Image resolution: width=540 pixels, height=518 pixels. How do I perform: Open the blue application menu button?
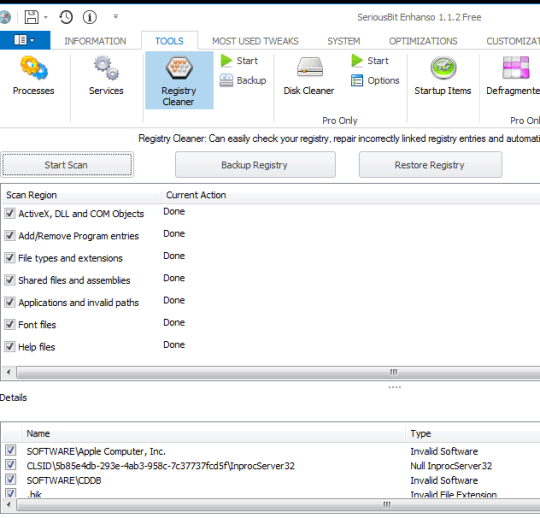click(x=25, y=40)
